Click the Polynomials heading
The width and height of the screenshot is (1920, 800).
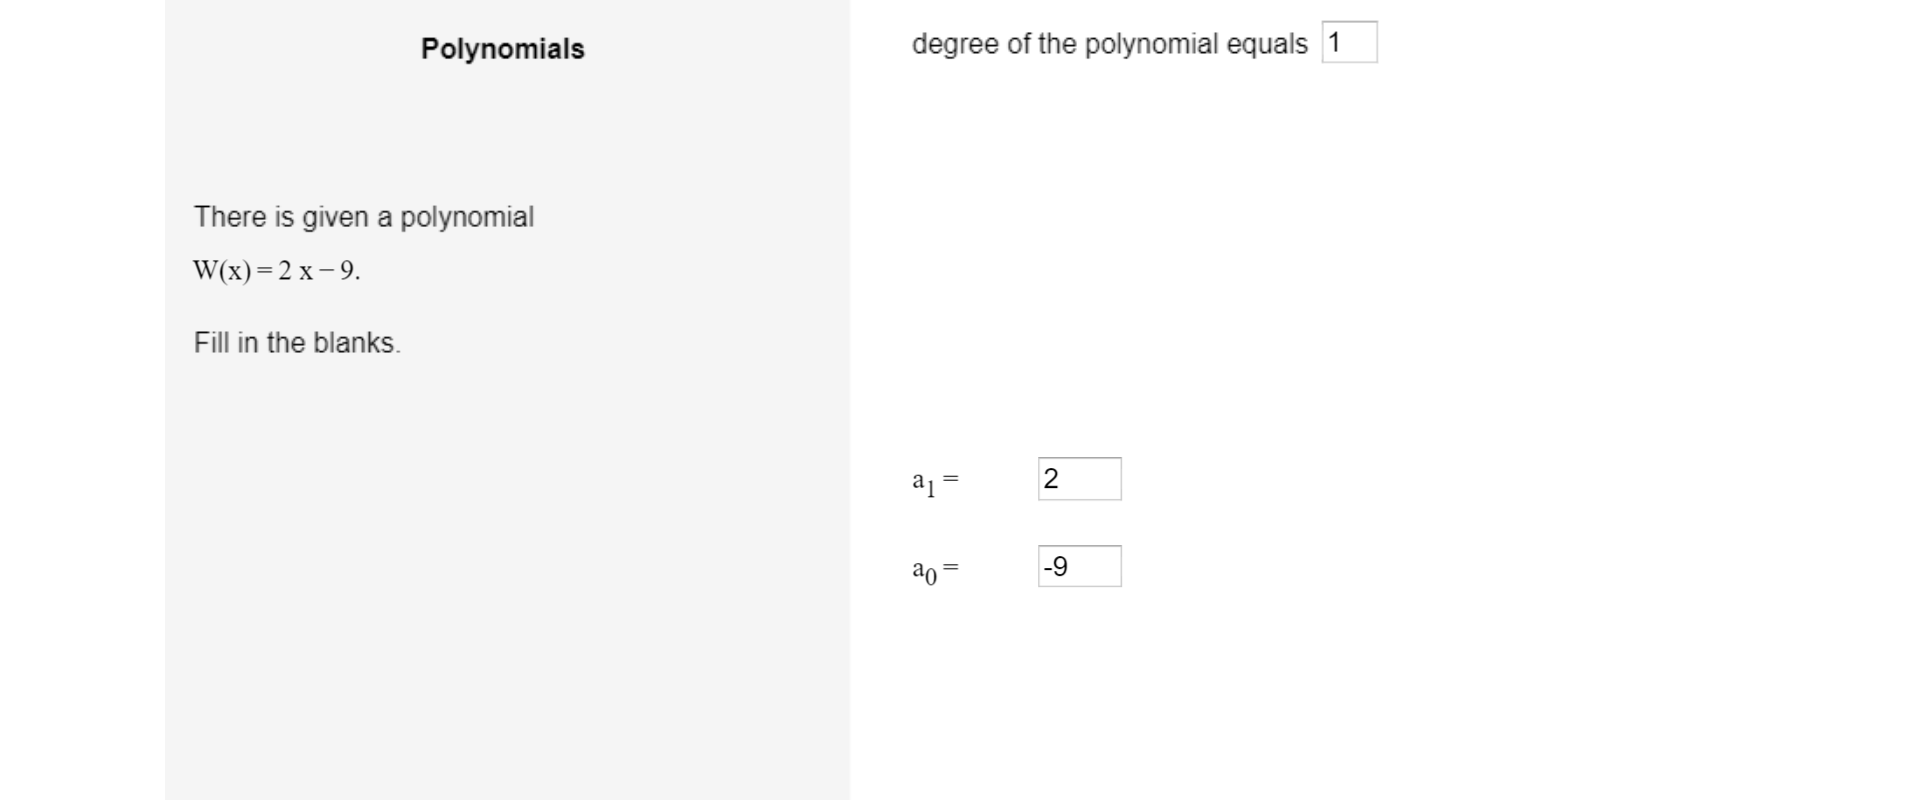tap(501, 47)
